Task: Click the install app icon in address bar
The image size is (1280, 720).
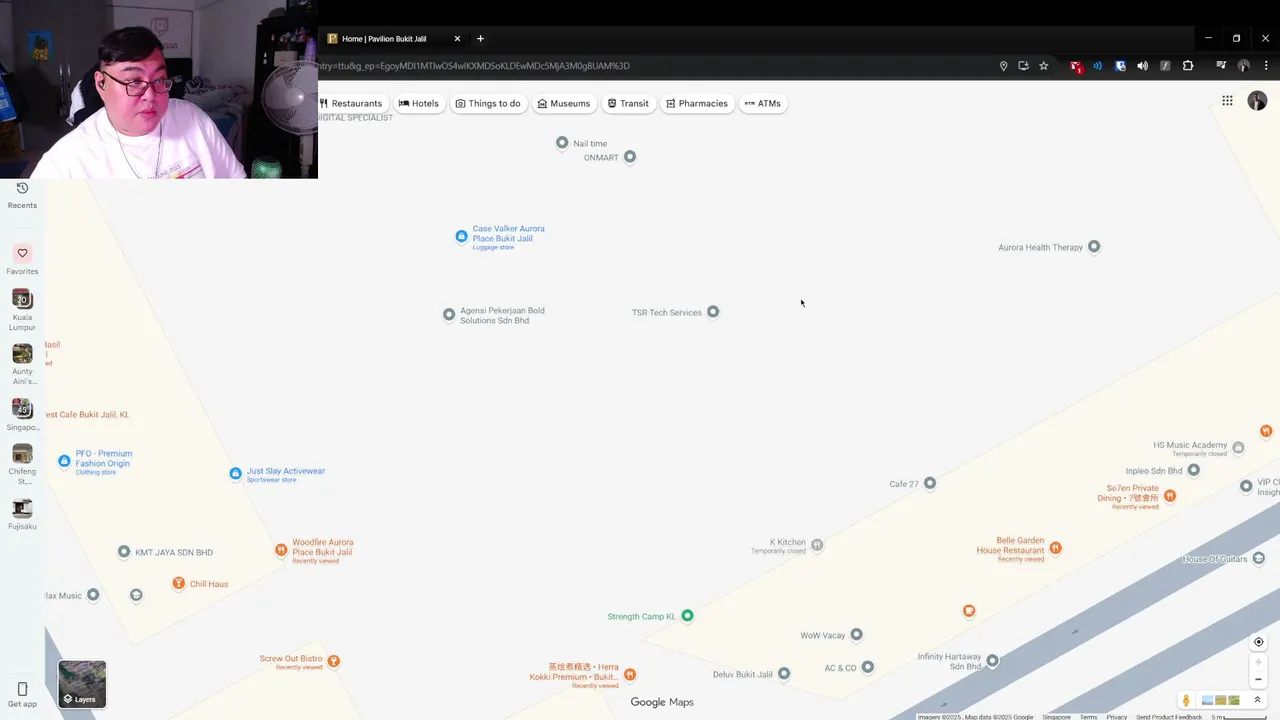Action: point(1023,66)
